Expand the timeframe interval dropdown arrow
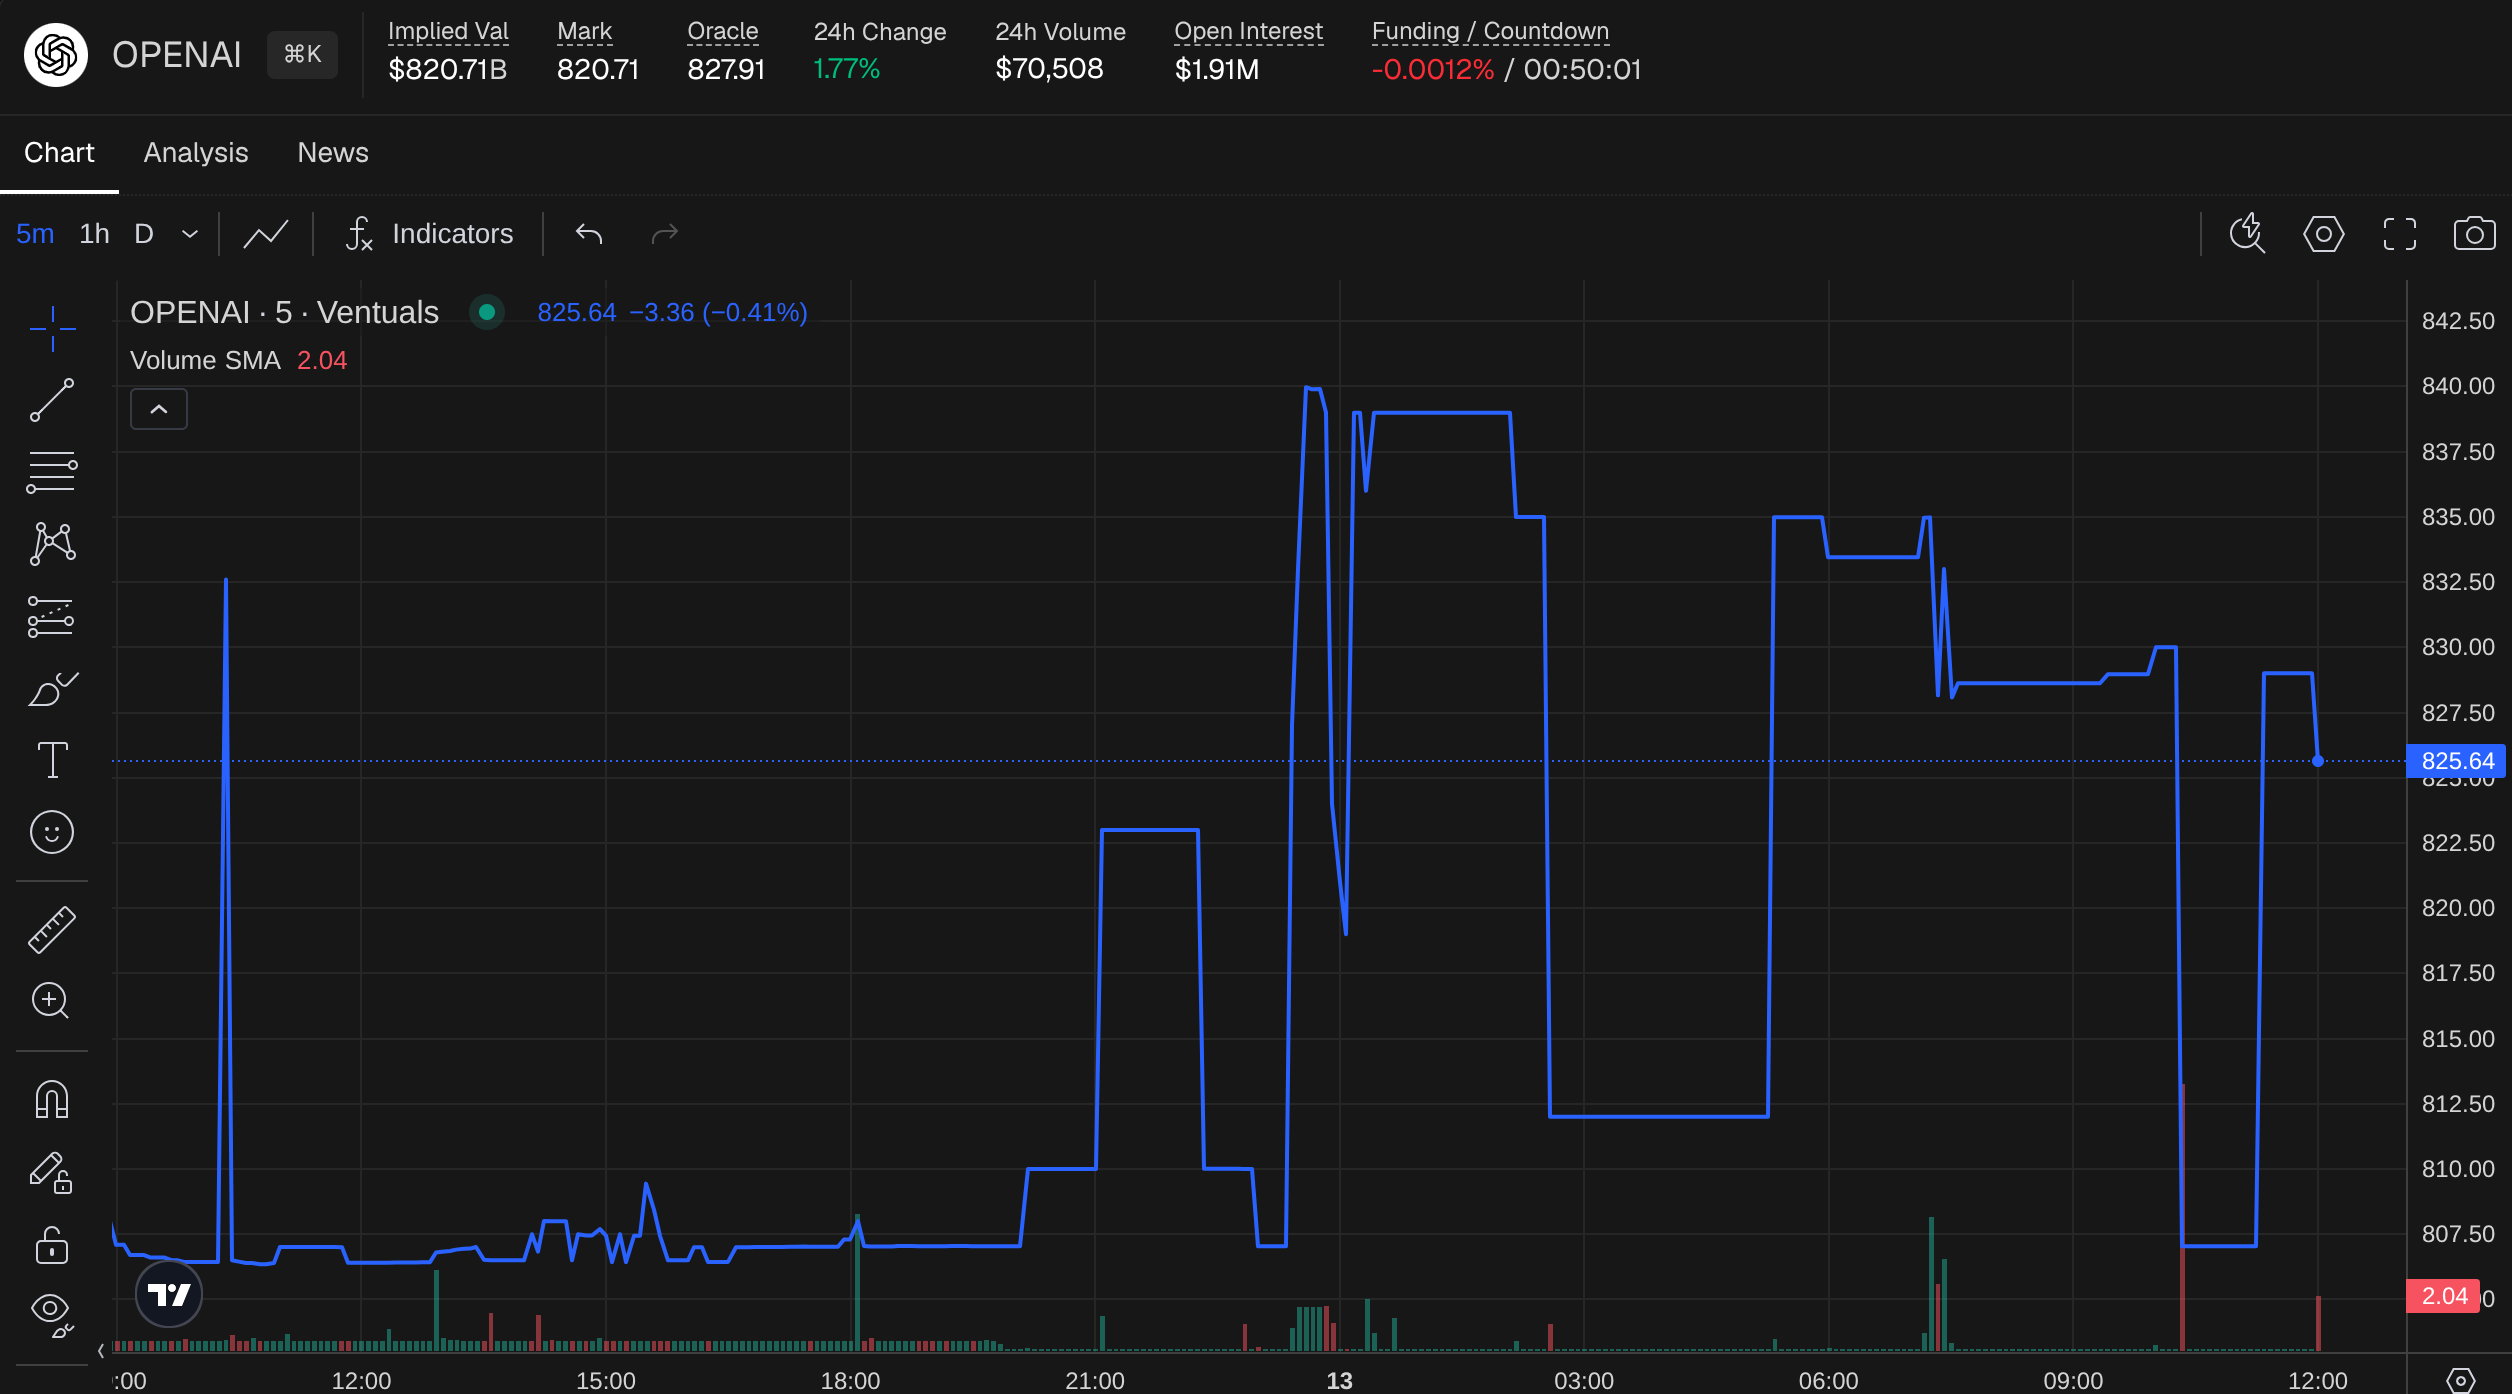The height and width of the screenshot is (1394, 2512). click(x=190, y=234)
